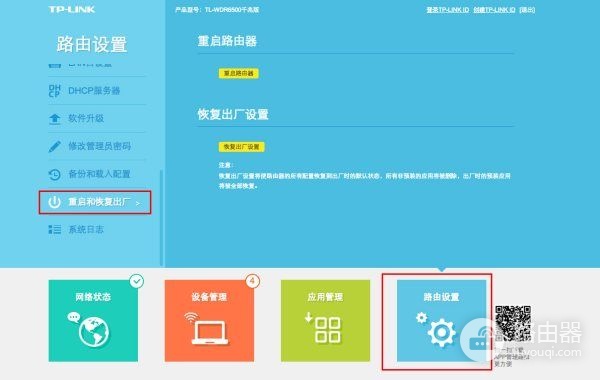
Task: Open the 设备管理 laptop tile
Action: pyautogui.click(x=209, y=321)
